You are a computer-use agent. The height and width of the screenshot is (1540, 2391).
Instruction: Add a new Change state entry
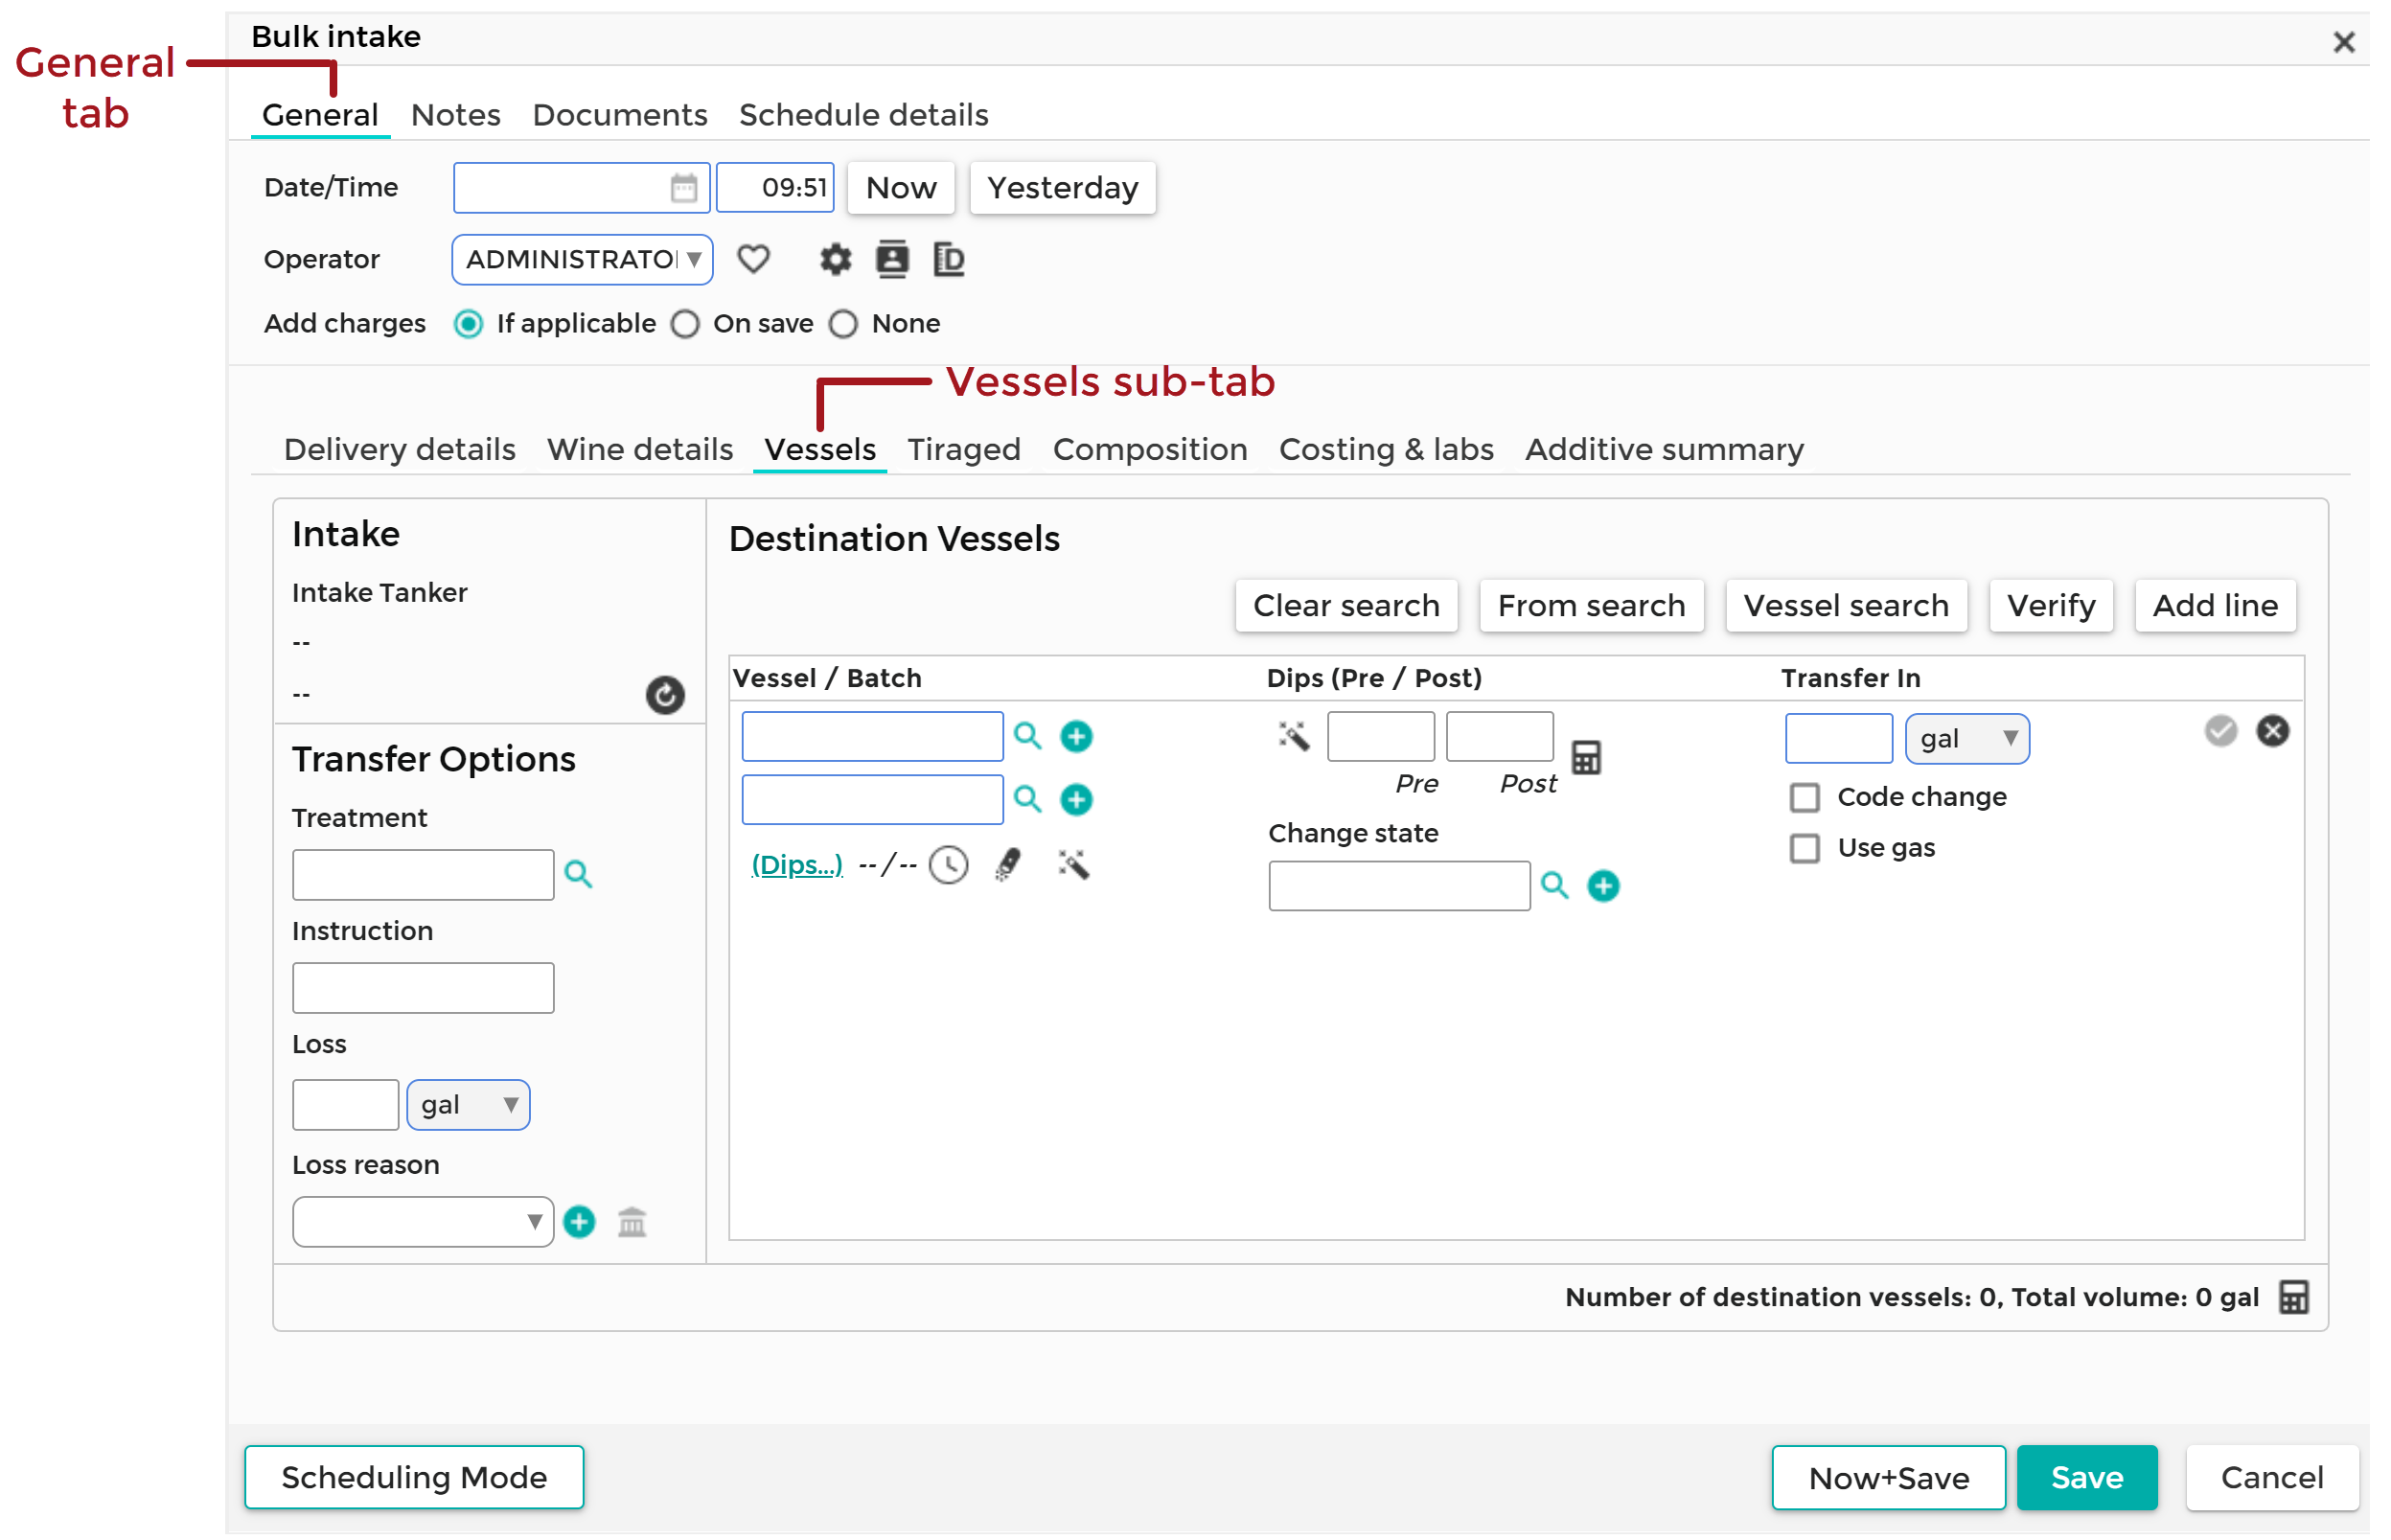[x=1603, y=885]
